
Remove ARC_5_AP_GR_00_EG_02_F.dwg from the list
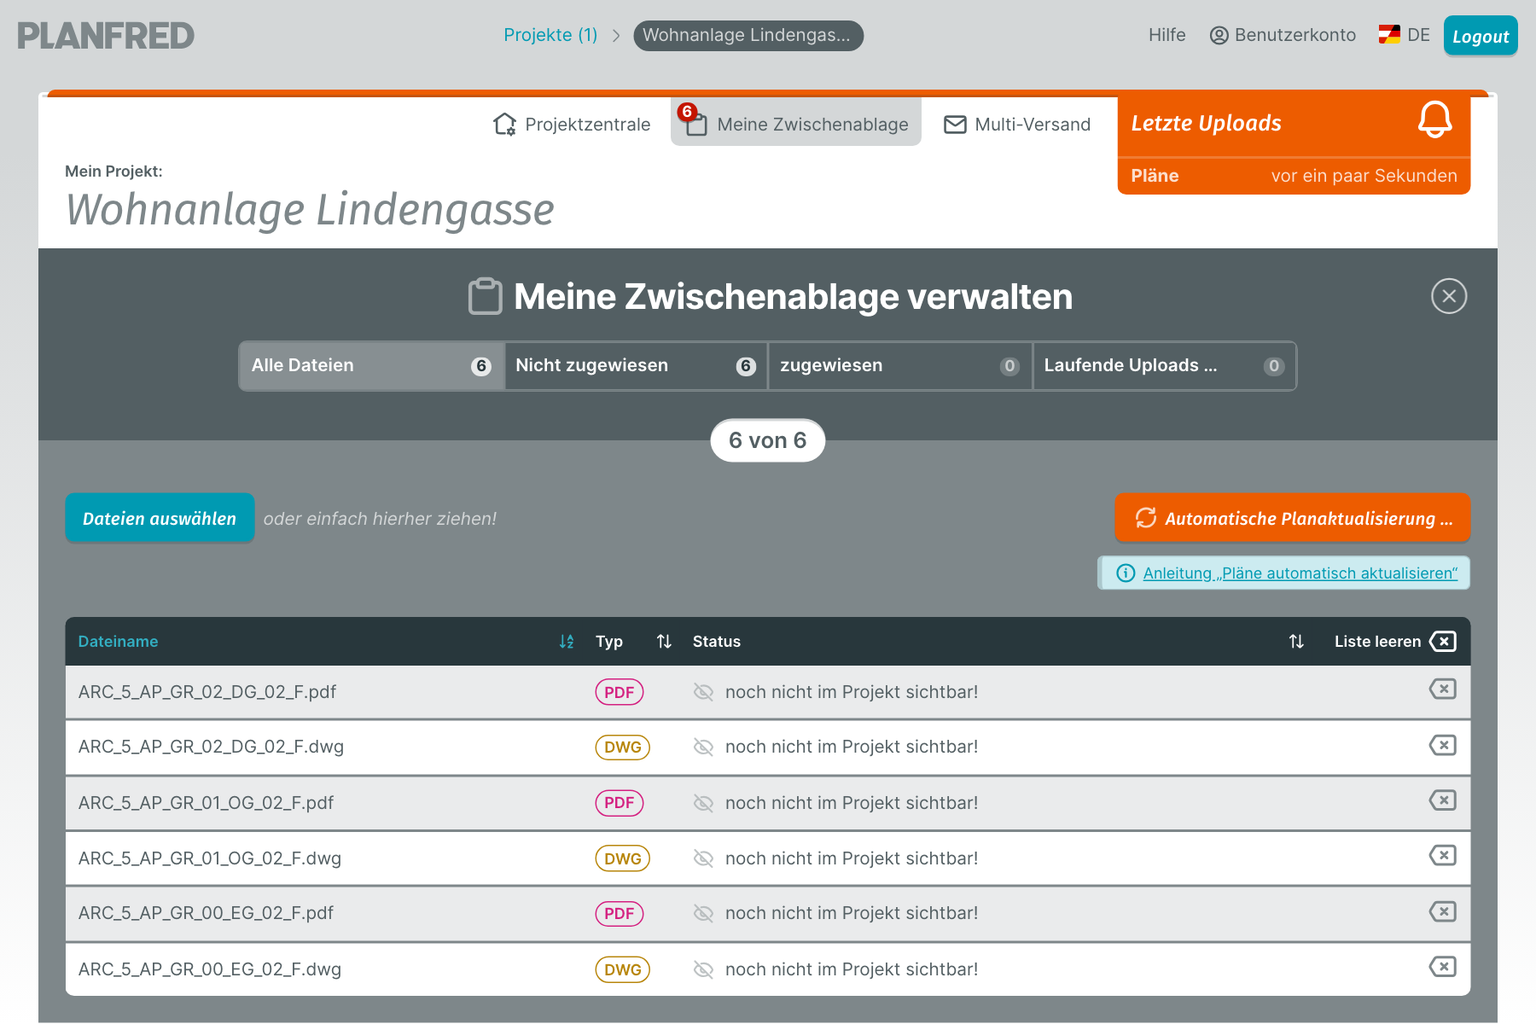[1443, 966]
